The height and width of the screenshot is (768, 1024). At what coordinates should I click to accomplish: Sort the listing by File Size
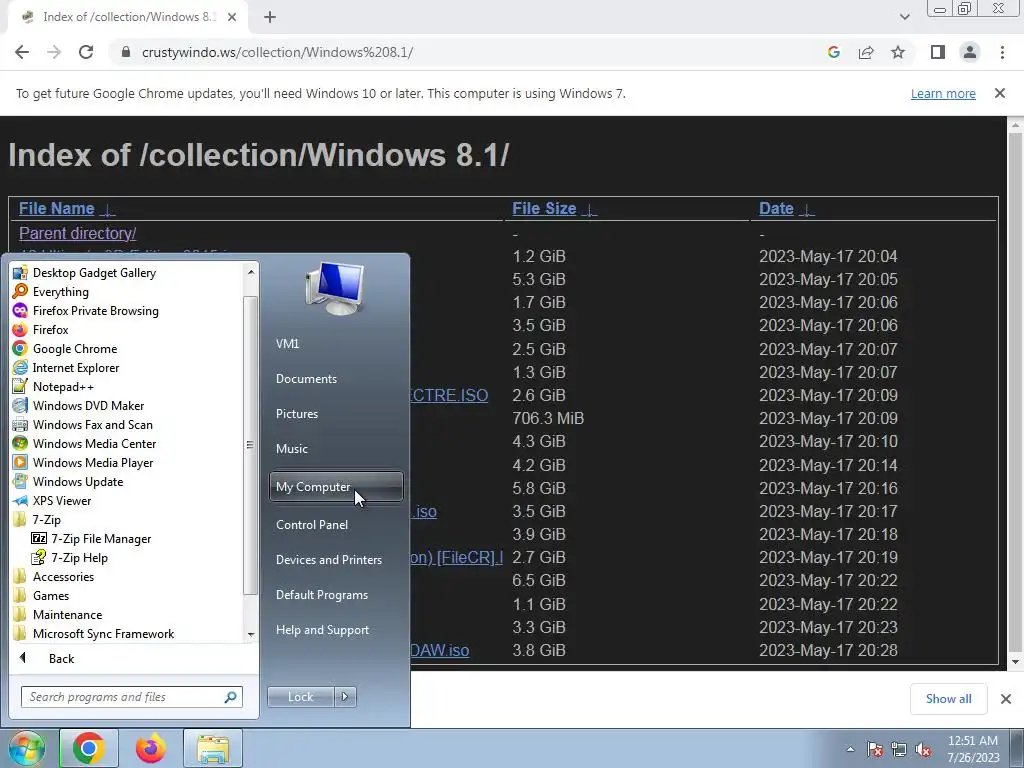(x=544, y=208)
